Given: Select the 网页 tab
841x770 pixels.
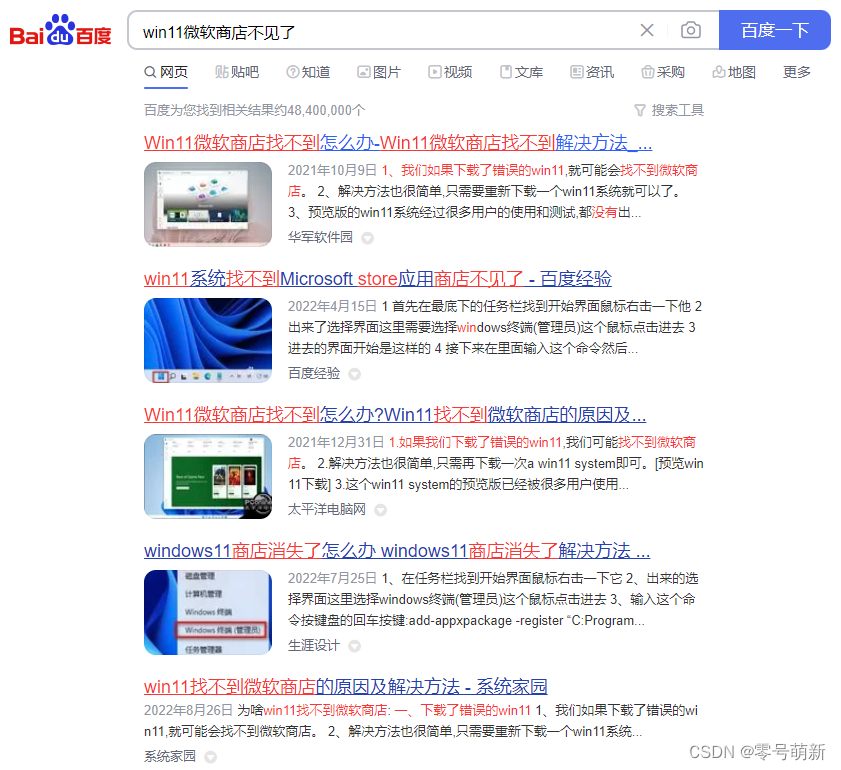Looking at the screenshot, I should point(166,72).
